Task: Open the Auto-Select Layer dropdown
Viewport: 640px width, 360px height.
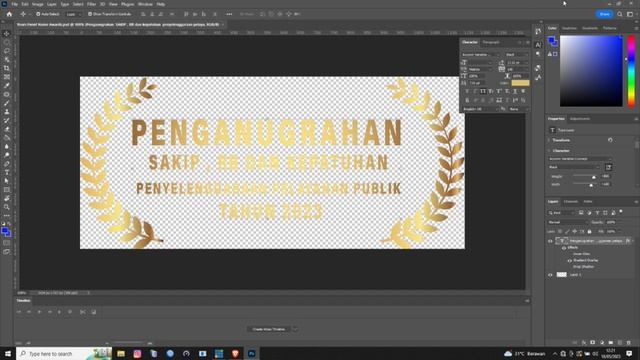Action: pyautogui.click(x=74, y=14)
